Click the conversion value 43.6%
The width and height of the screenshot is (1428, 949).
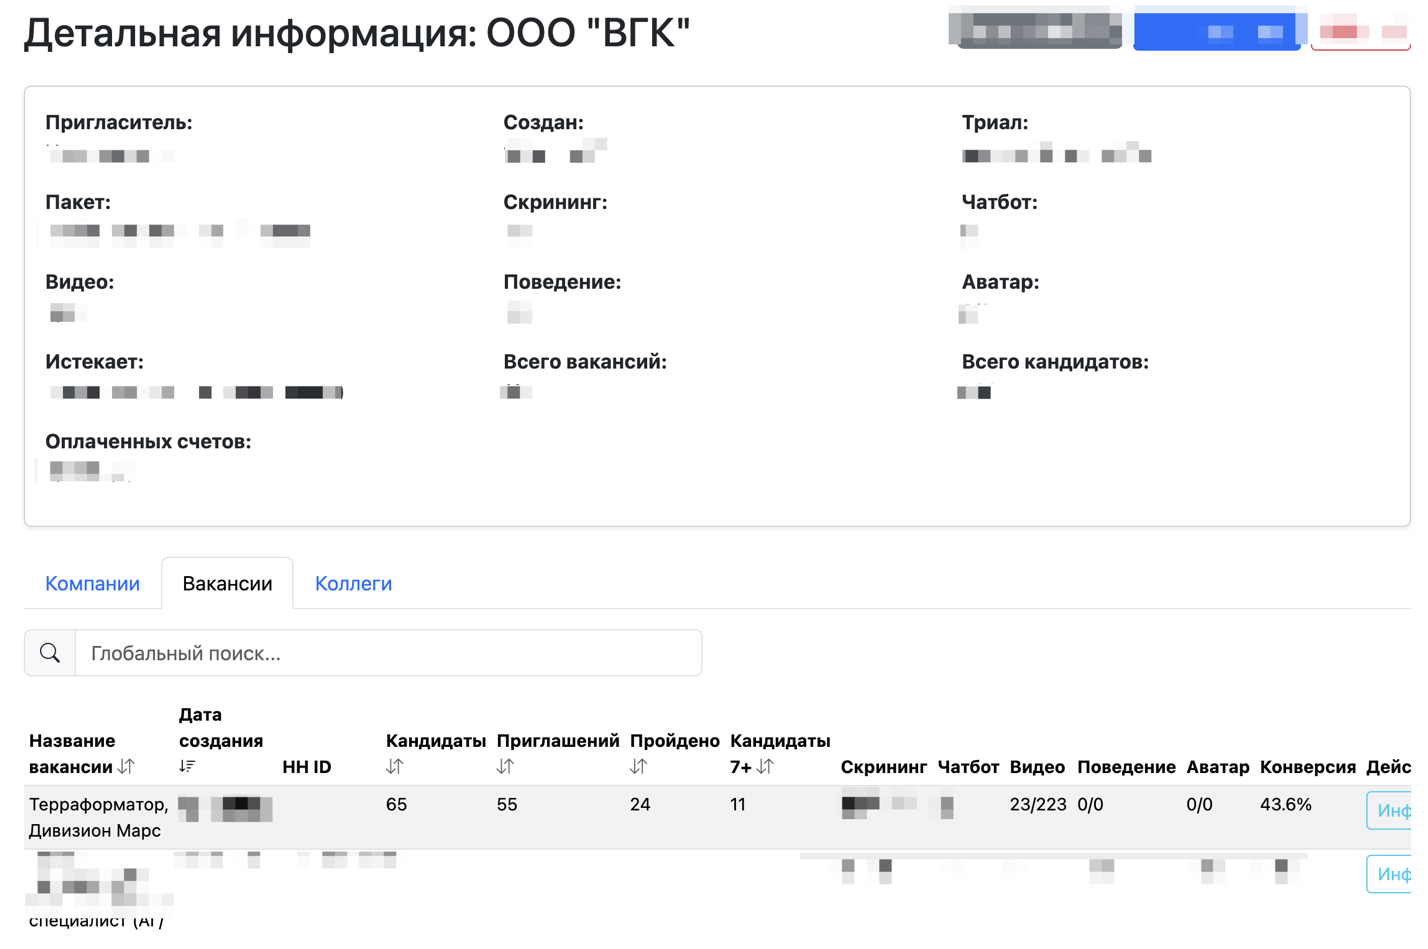[1286, 805]
